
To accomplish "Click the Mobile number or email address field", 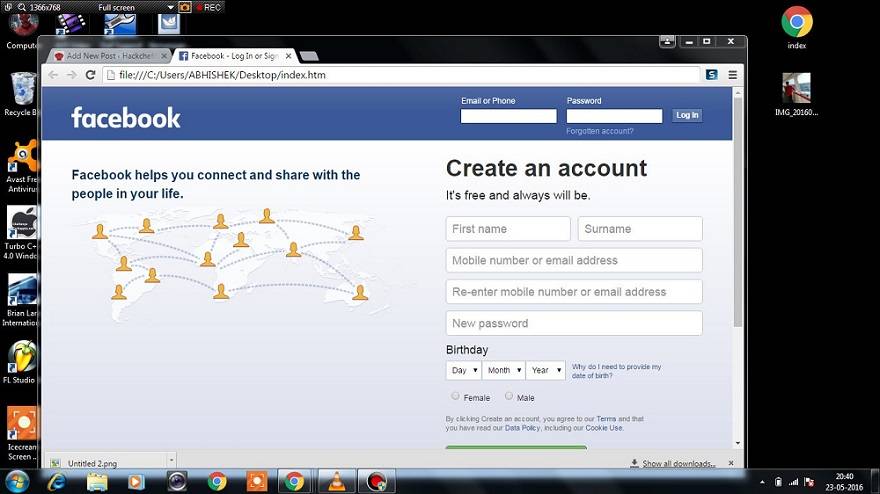I will pos(574,260).
